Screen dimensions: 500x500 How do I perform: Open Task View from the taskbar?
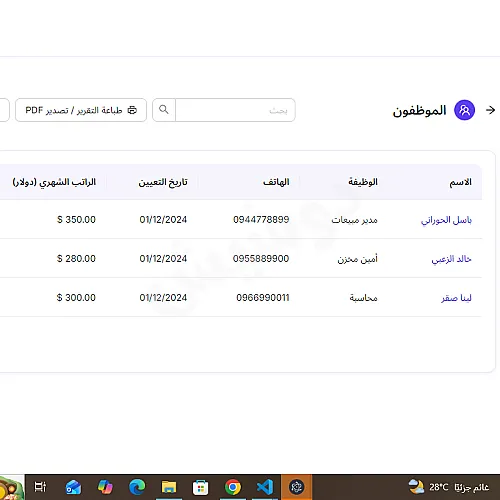pyautogui.click(x=40, y=487)
